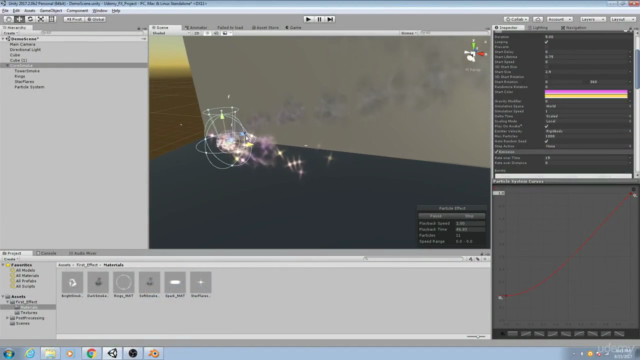The image size is (640, 360).
Task: Switch to the Audio Mixer tab
Action: click(82, 253)
